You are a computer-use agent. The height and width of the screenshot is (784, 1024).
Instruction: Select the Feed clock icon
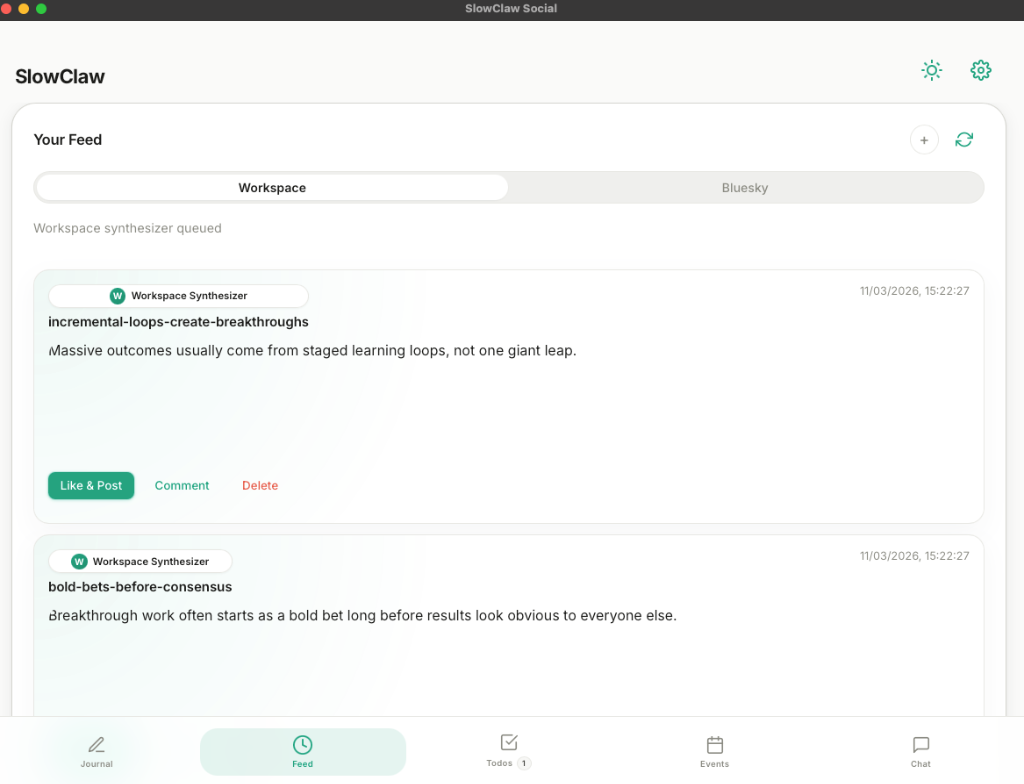[x=302, y=745]
